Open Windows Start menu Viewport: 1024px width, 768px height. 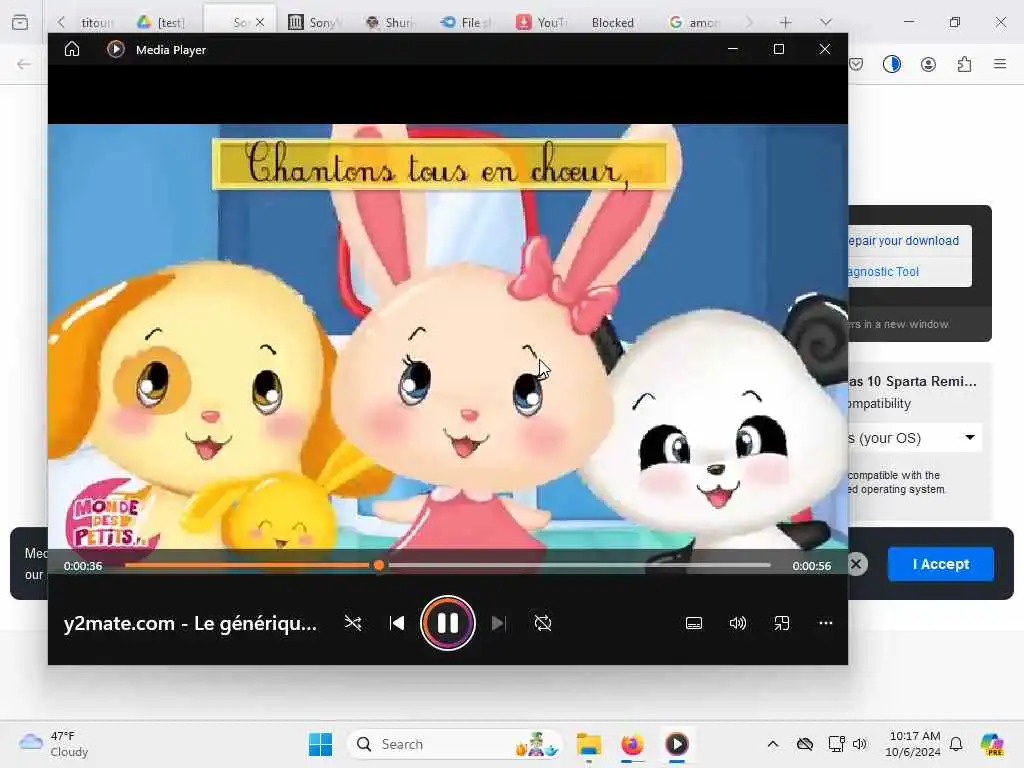click(x=321, y=744)
